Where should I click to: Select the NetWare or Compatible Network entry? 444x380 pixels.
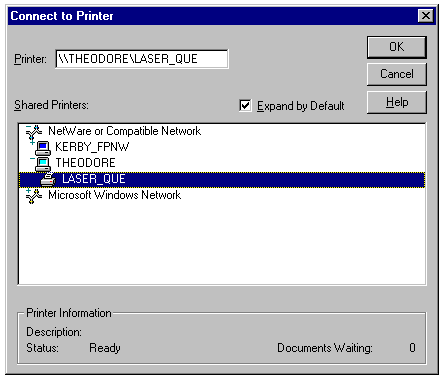(x=125, y=131)
